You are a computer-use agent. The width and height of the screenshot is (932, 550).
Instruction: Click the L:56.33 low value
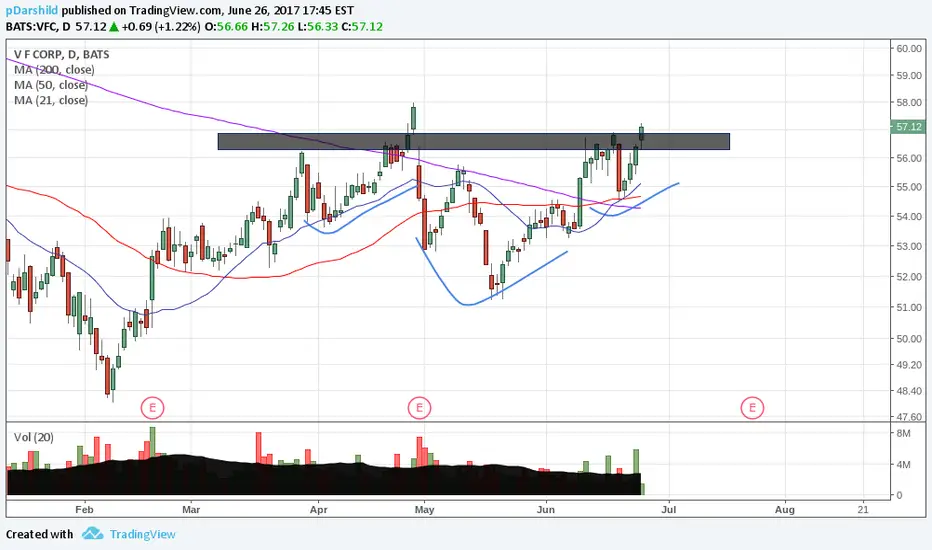(x=317, y=27)
